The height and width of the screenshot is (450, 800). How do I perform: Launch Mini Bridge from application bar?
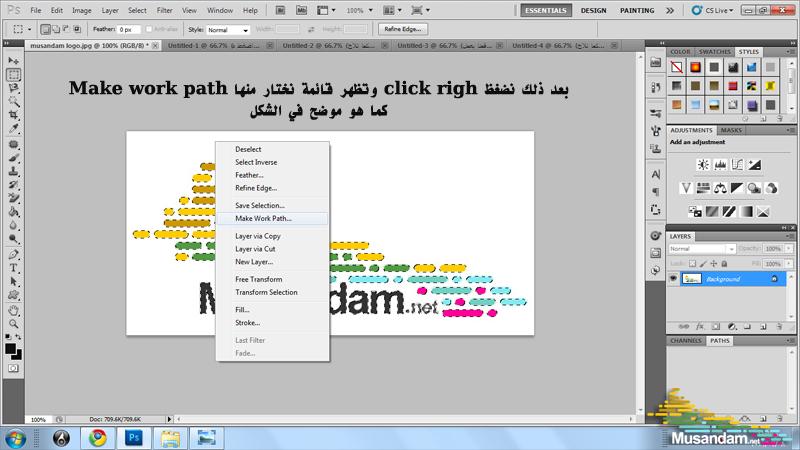302,10
